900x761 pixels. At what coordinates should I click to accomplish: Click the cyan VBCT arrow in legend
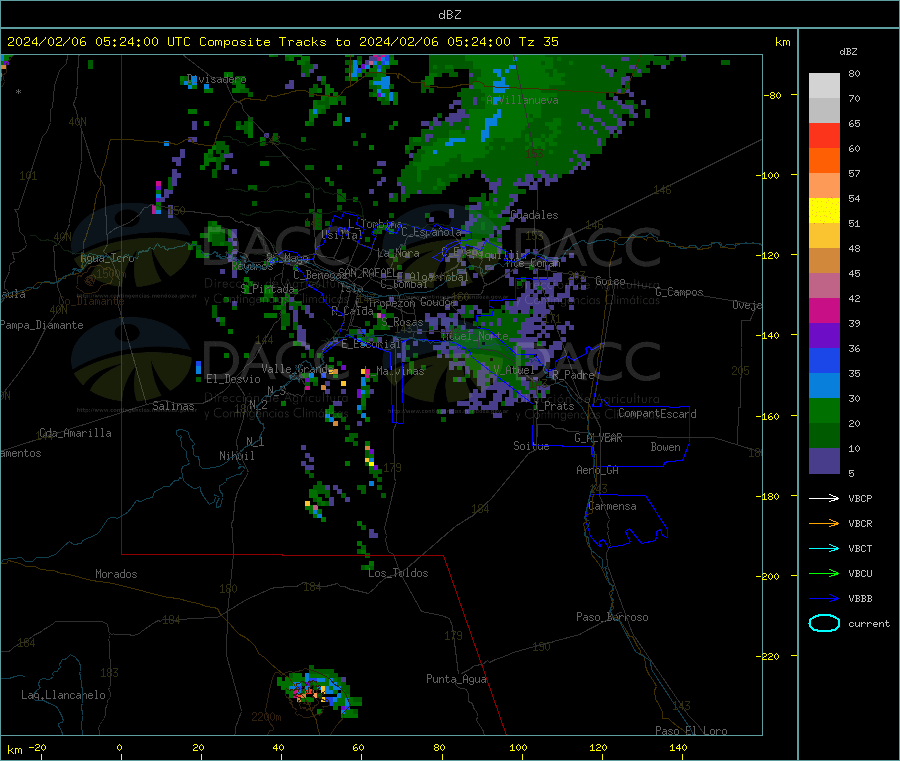824,549
